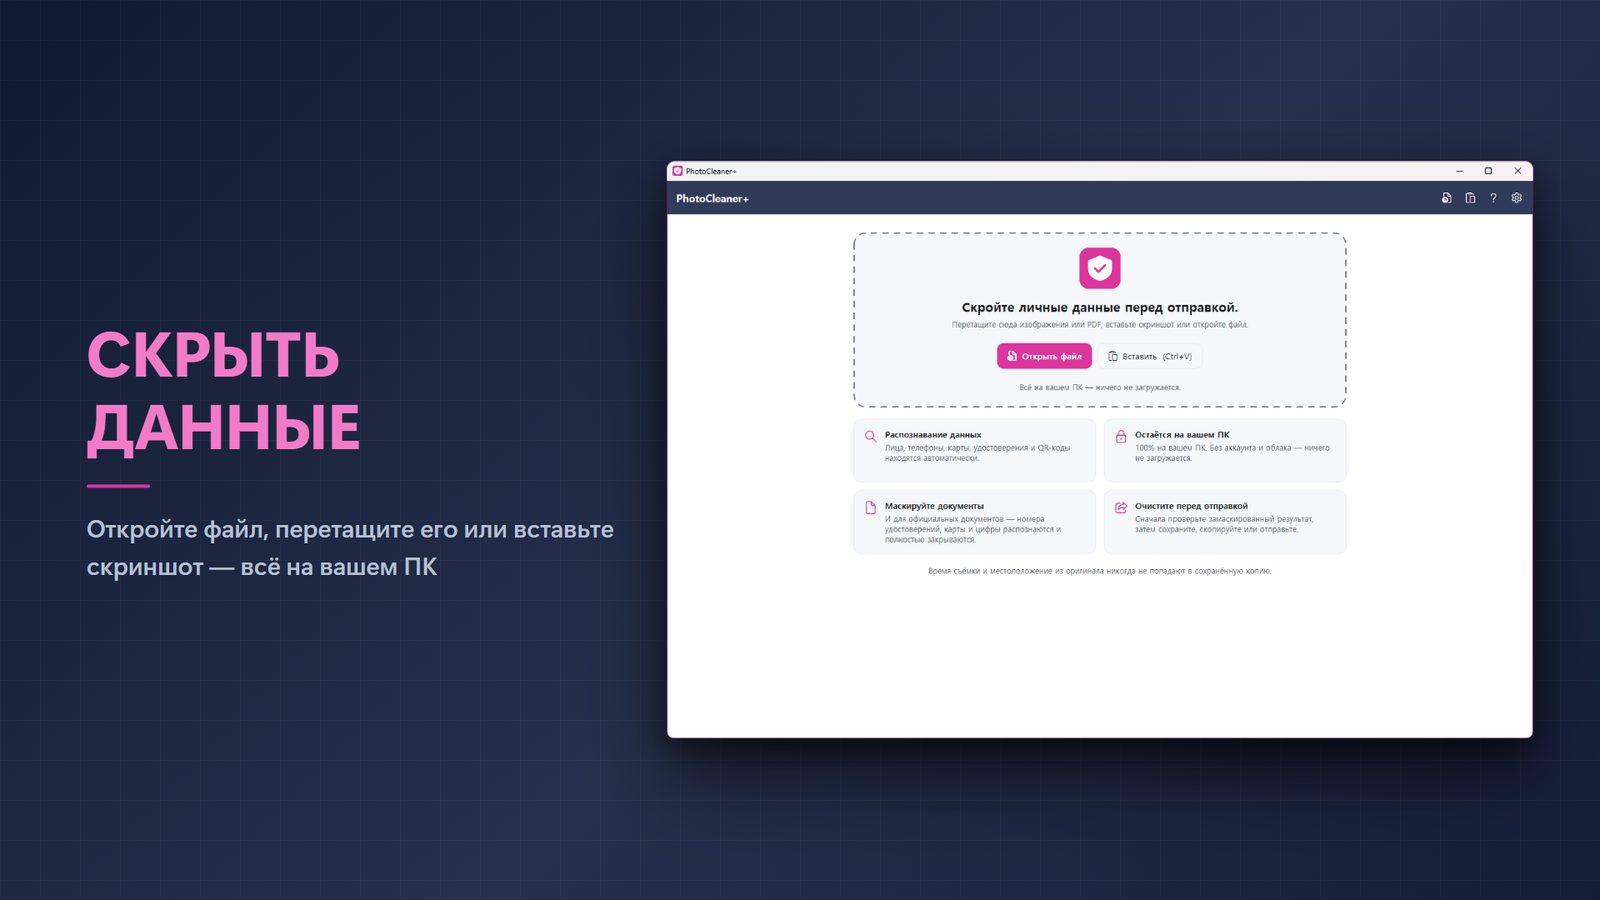Image resolution: width=1600 pixels, height=900 pixels.
Task: Click the lock icon on the Остаётся на вашем ПК card
Action: coord(1121,436)
